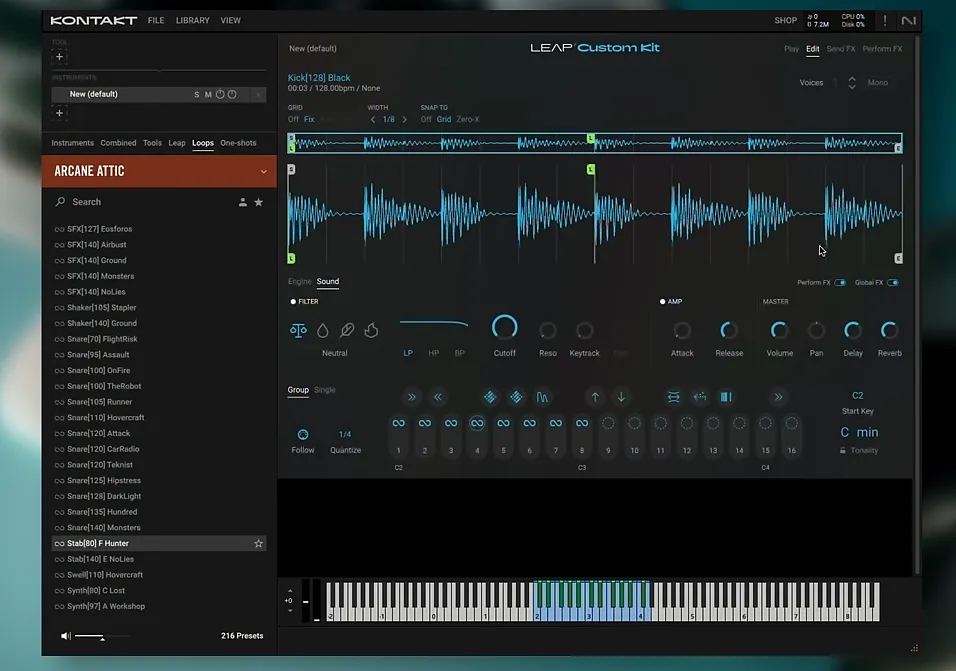Expand the Arcane Attic library dropdown

tap(263, 172)
